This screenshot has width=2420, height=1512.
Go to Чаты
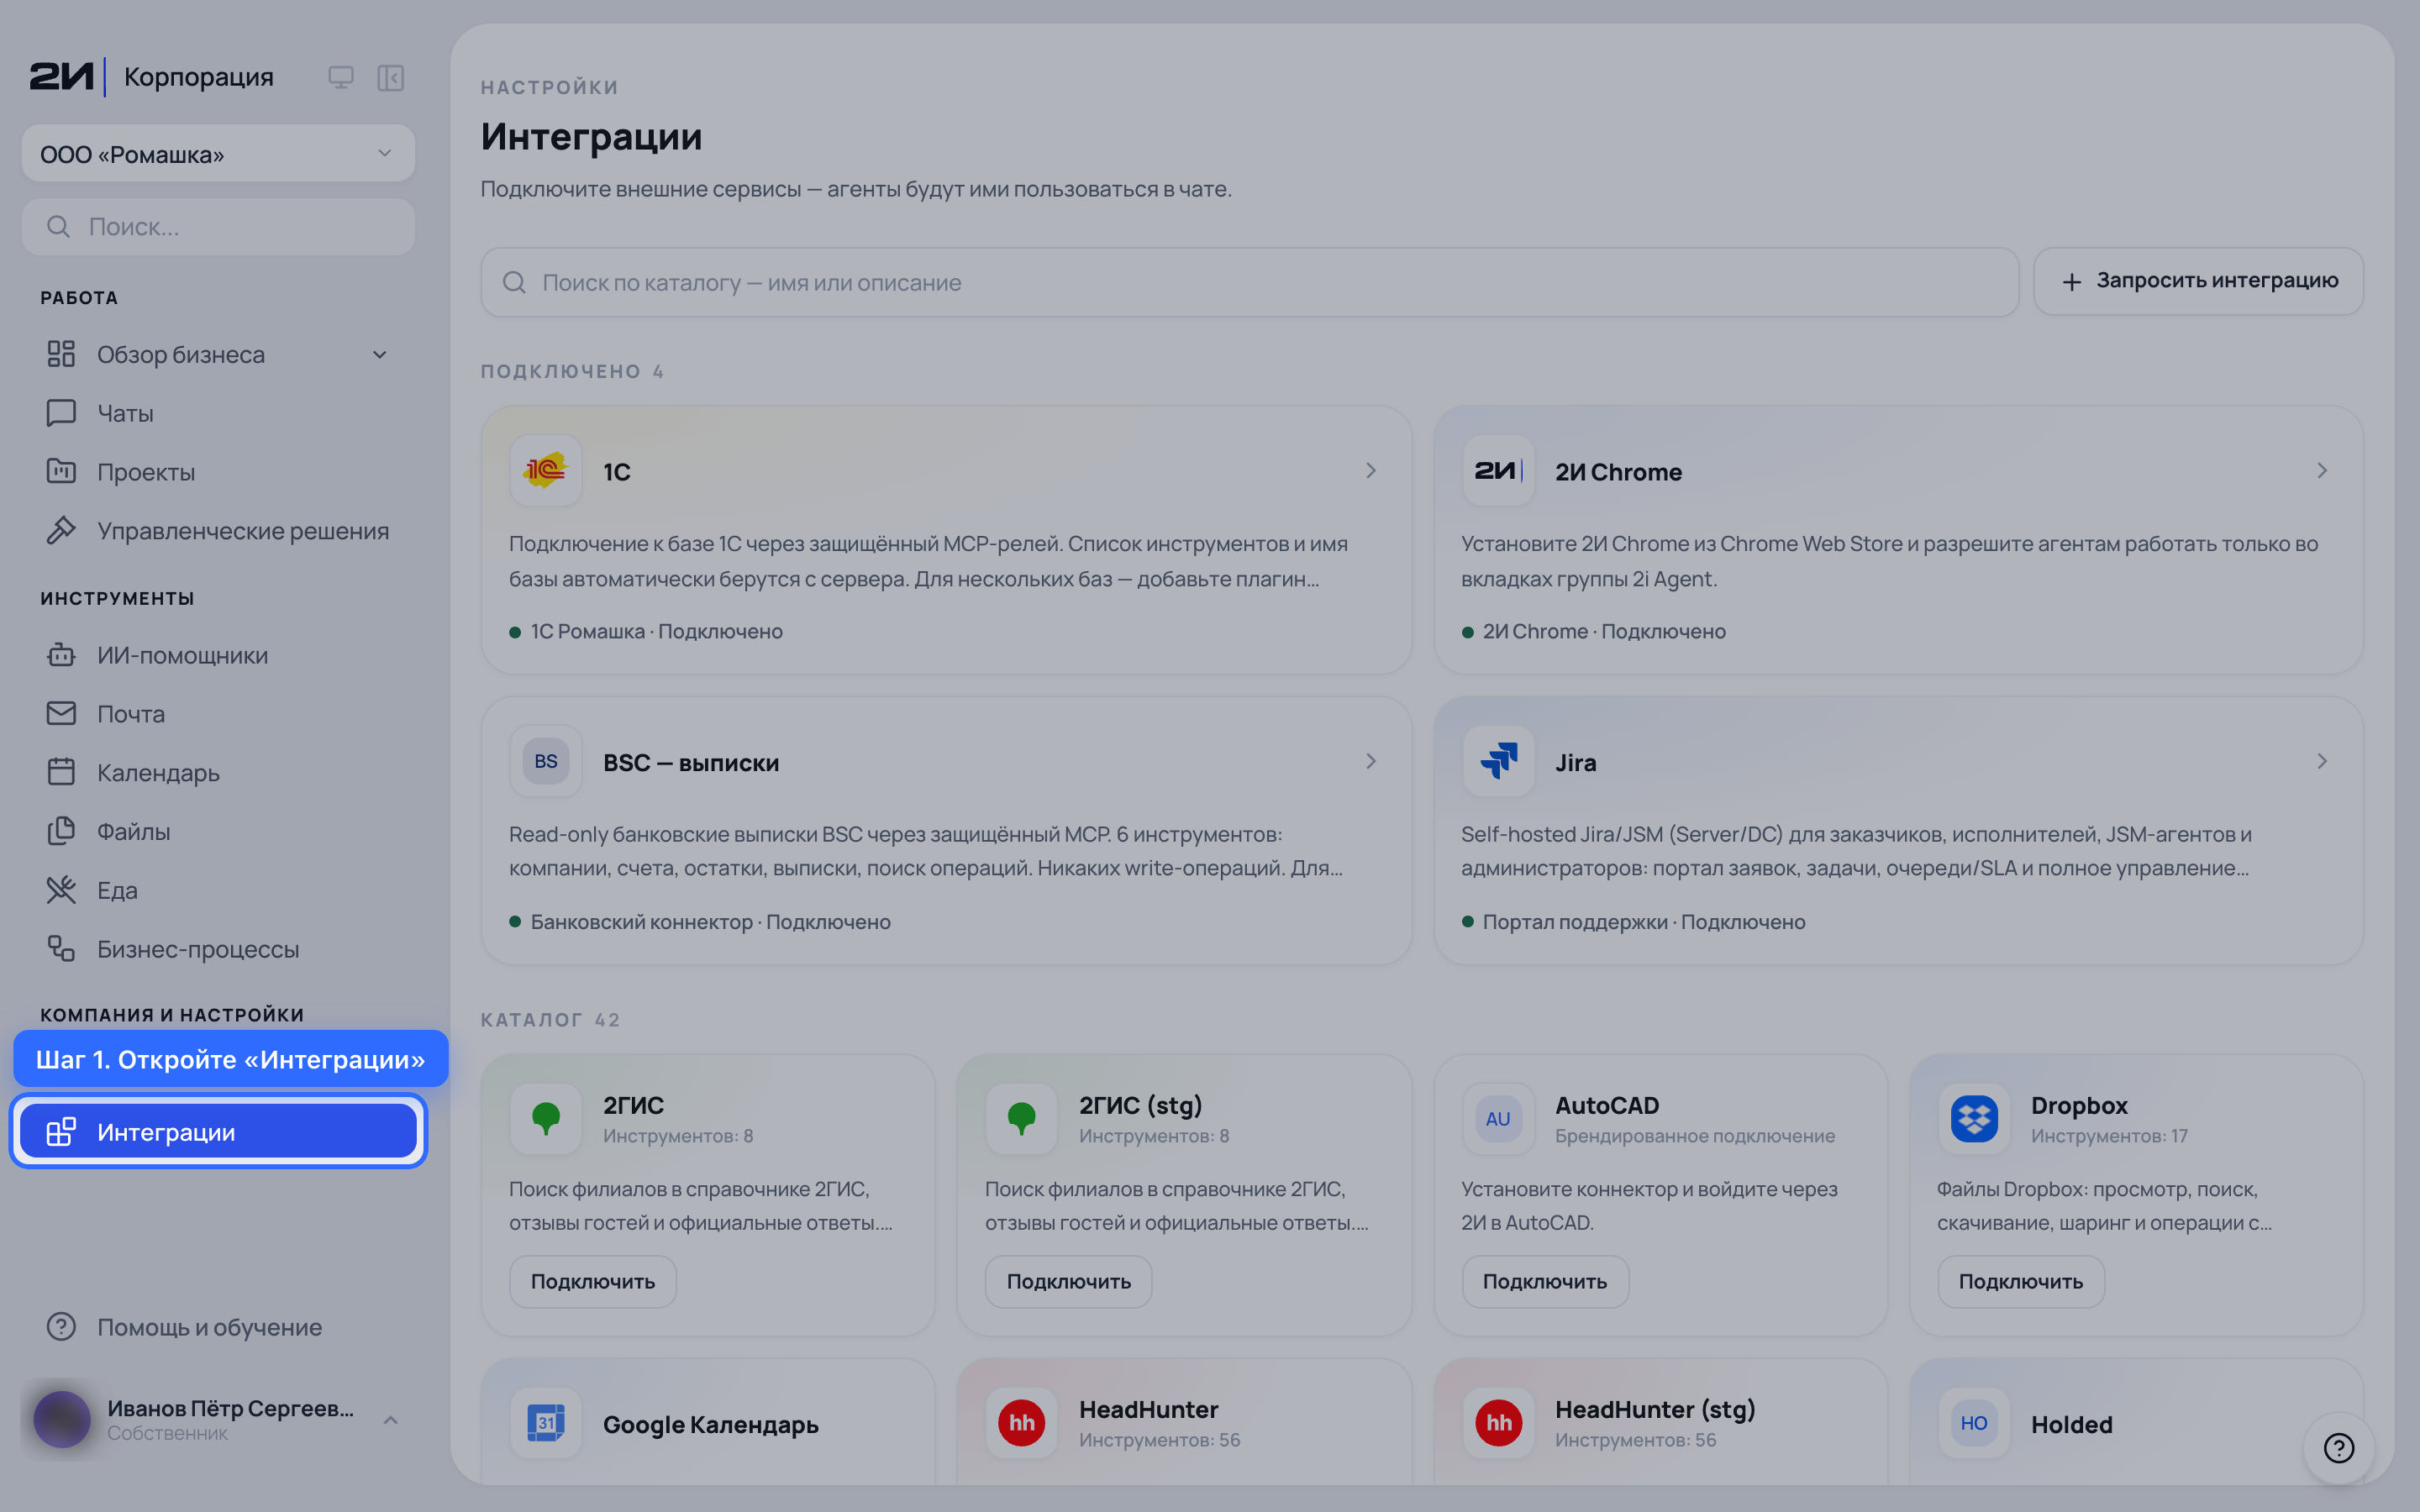pyautogui.click(x=218, y=413)
